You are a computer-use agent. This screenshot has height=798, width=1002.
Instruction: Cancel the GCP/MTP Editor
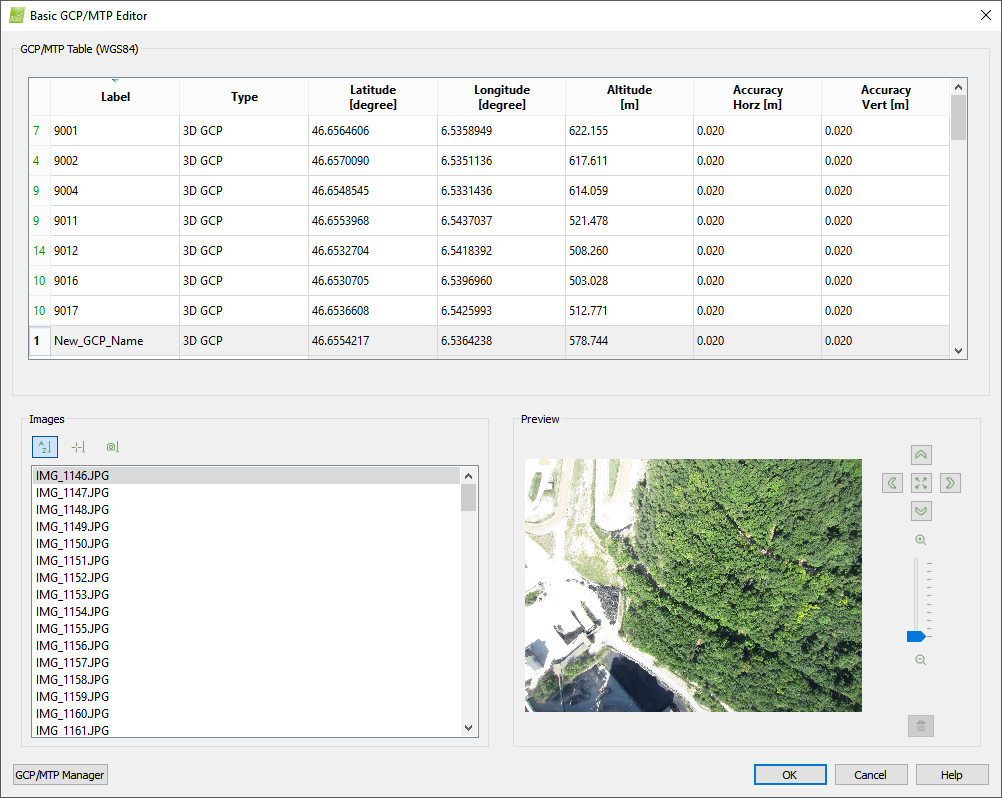pos(870,774)
